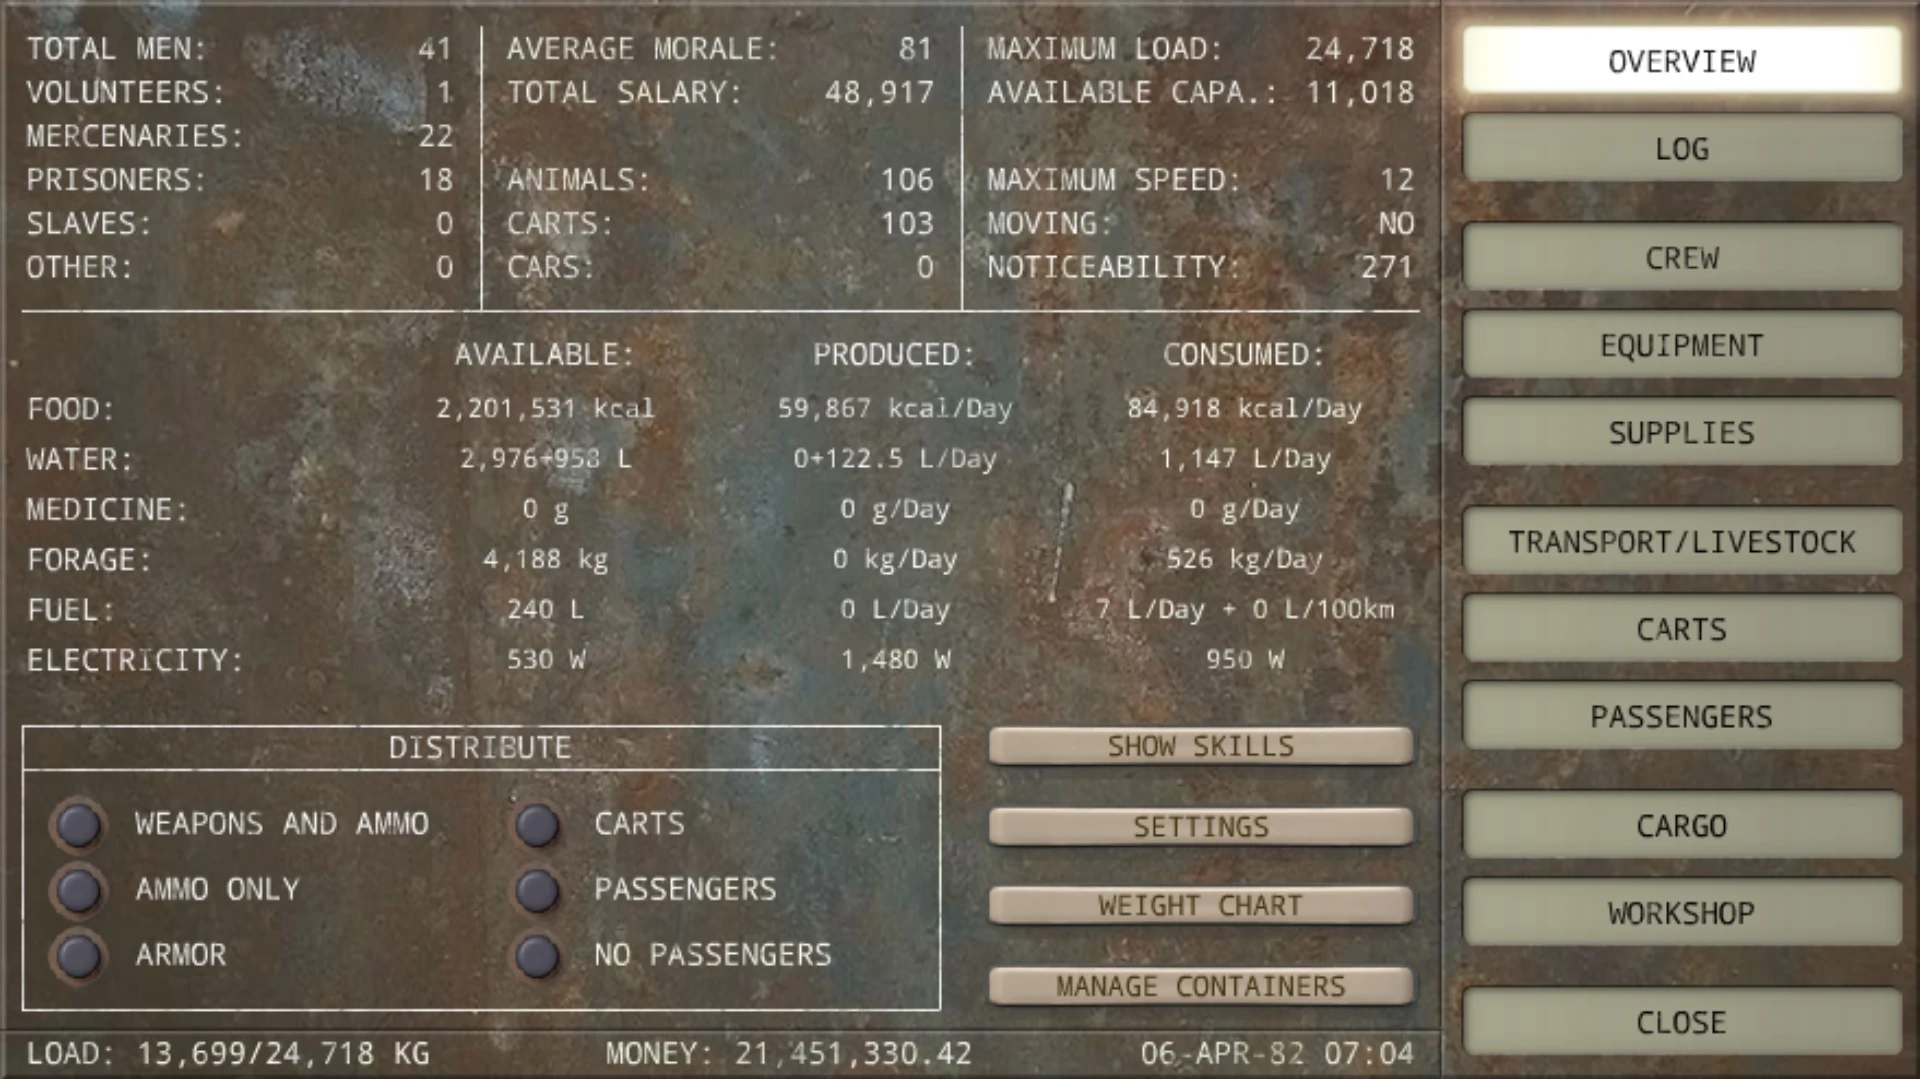Screen dimensions: 1920x1080
Task: View the Passengers side tab
Action: 1681,717
